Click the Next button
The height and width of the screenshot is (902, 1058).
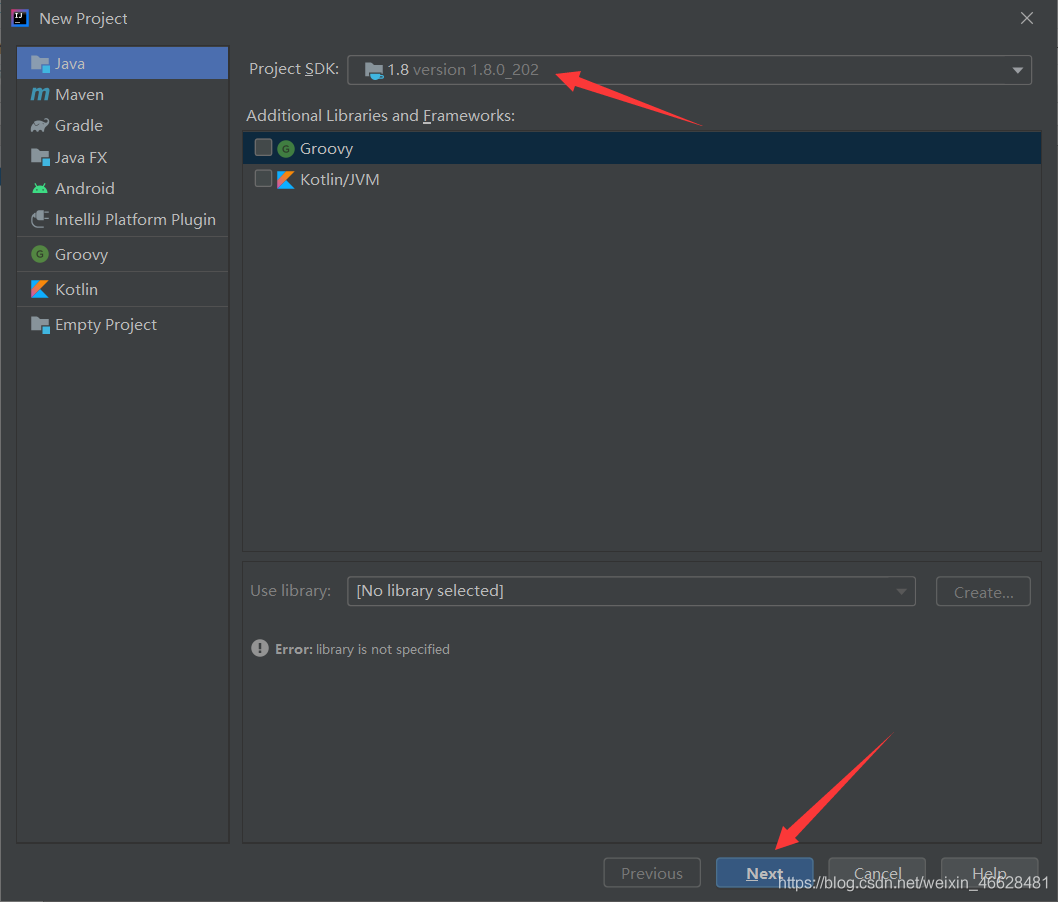pos(764,872)
